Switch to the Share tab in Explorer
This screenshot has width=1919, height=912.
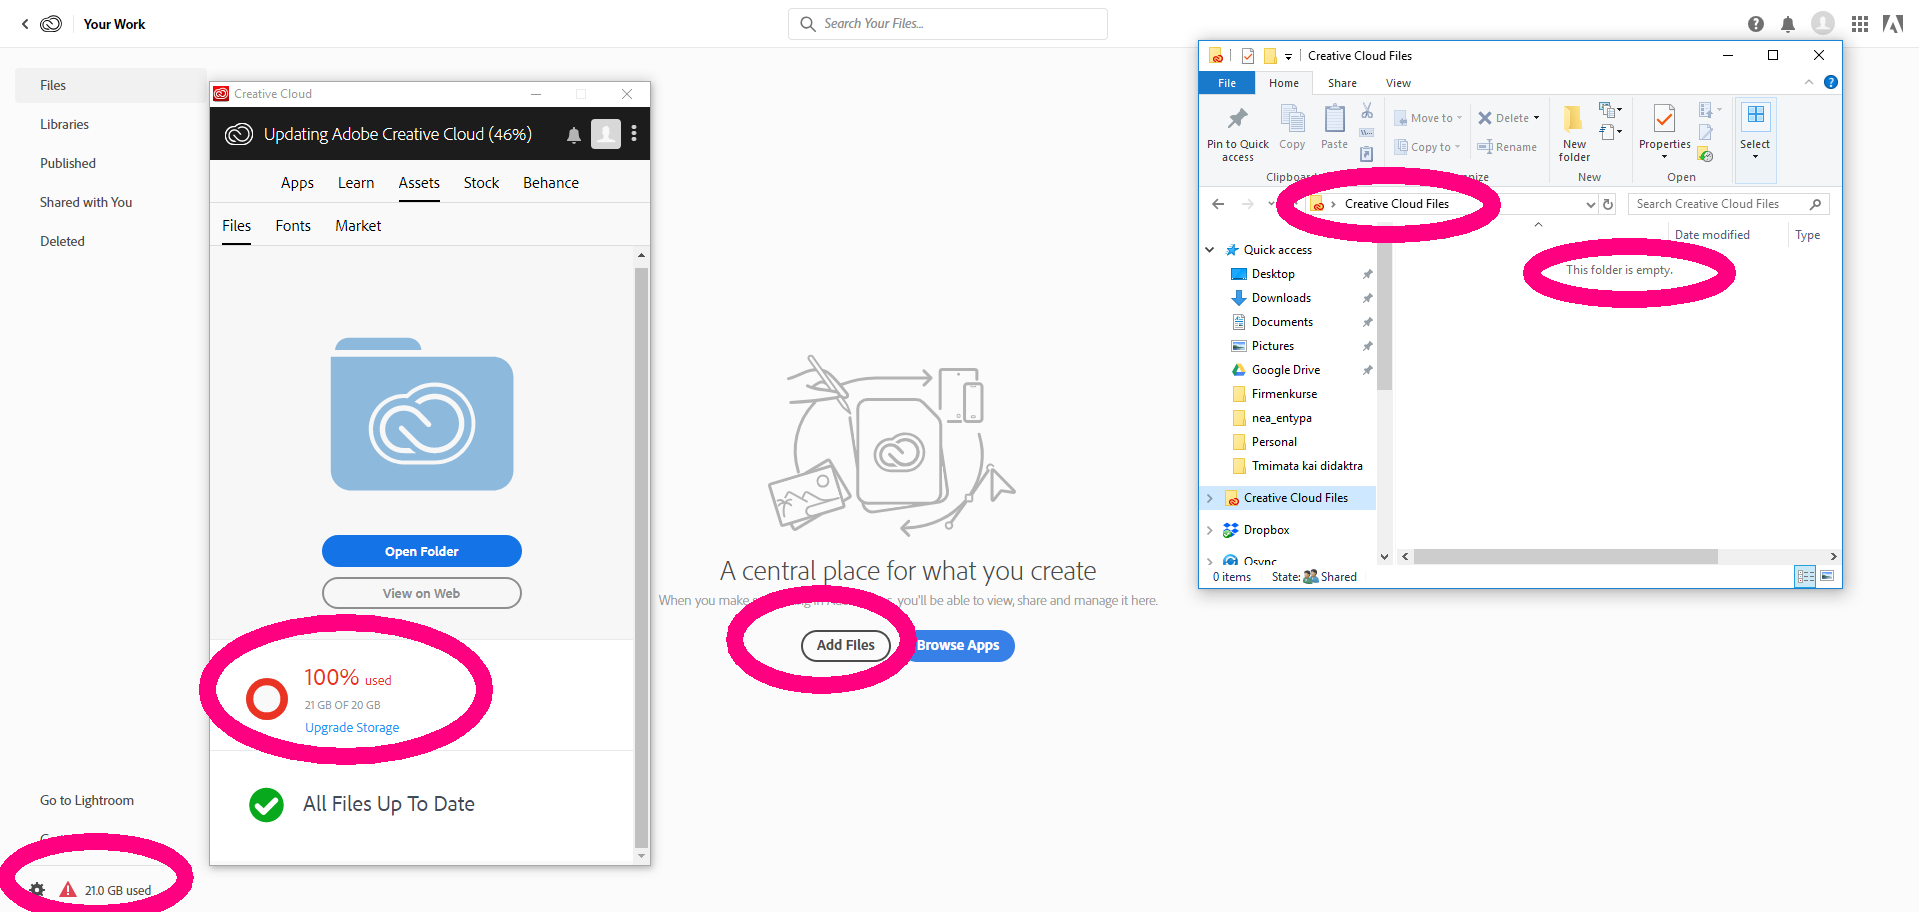click(x=1342, y=83)
